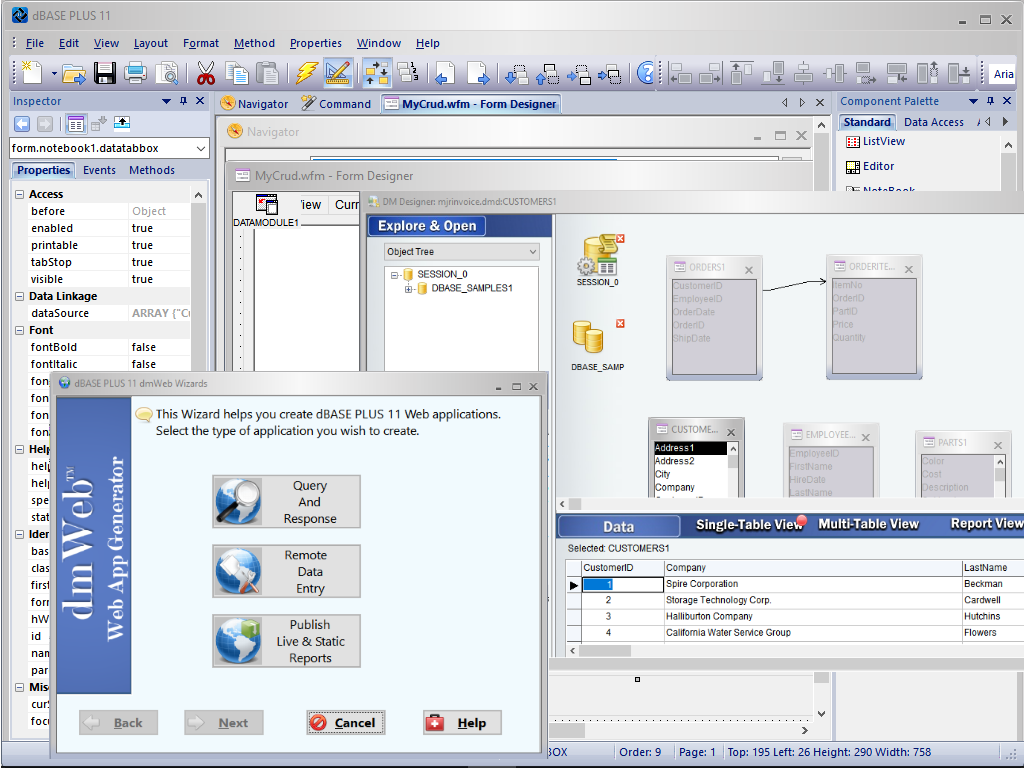
Task: Open the Layout menu
Action: [x=151, y=43]
